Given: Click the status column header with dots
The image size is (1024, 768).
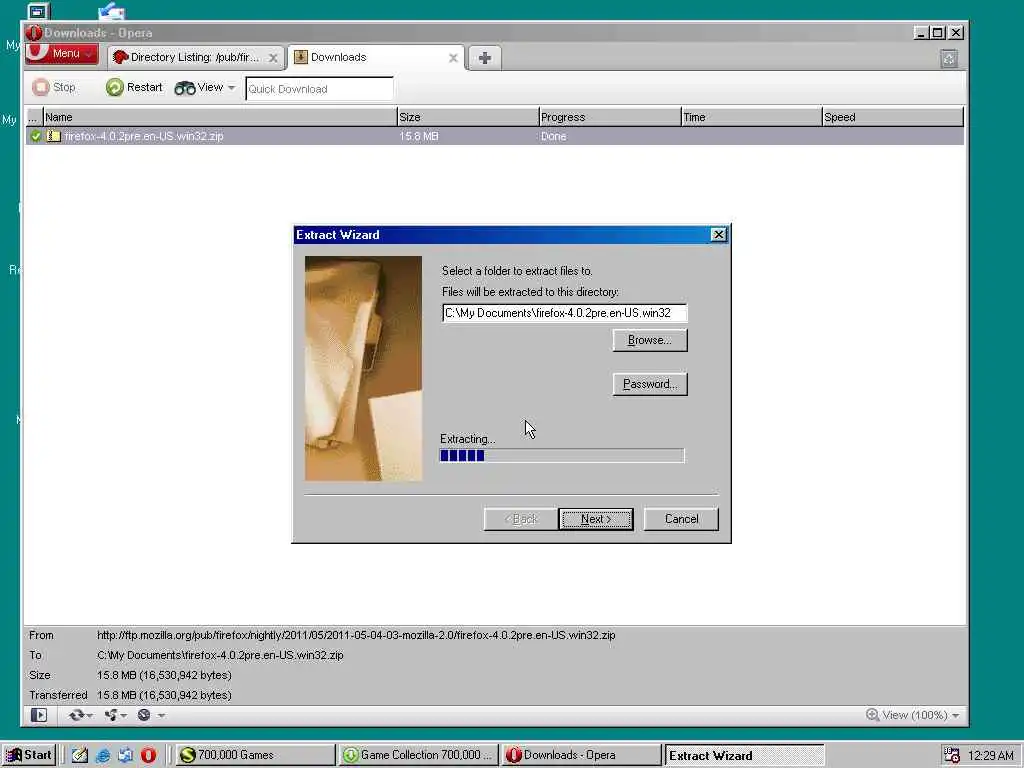Looking at the screenshot, I should pos(34,118).
